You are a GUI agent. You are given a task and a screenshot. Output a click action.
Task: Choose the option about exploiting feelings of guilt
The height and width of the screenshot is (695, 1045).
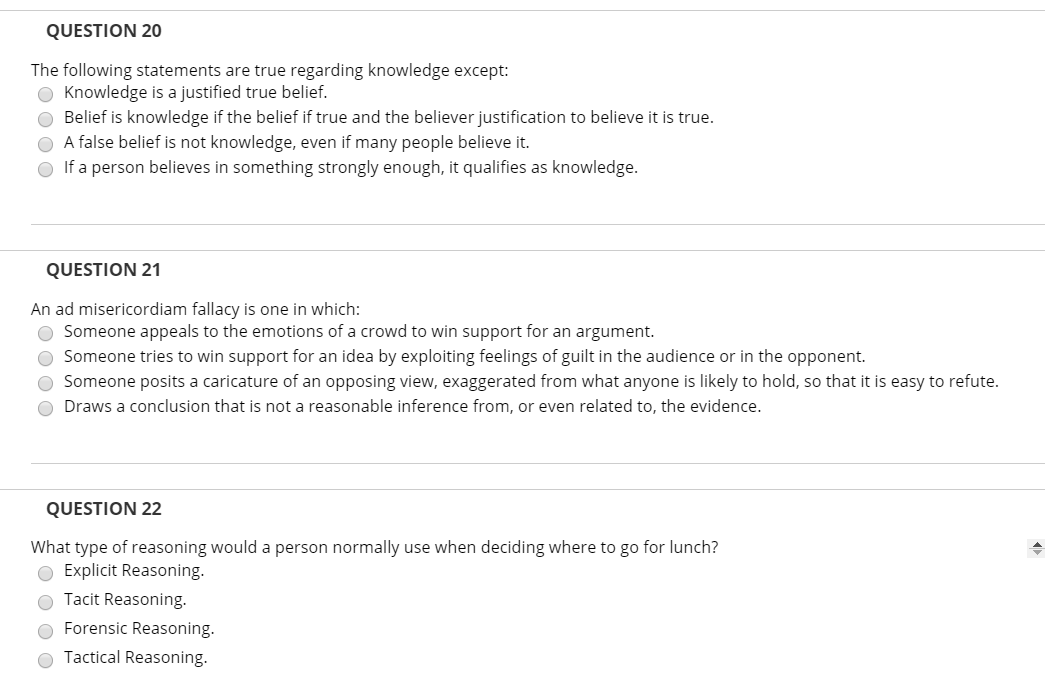(x=45, y=357)
